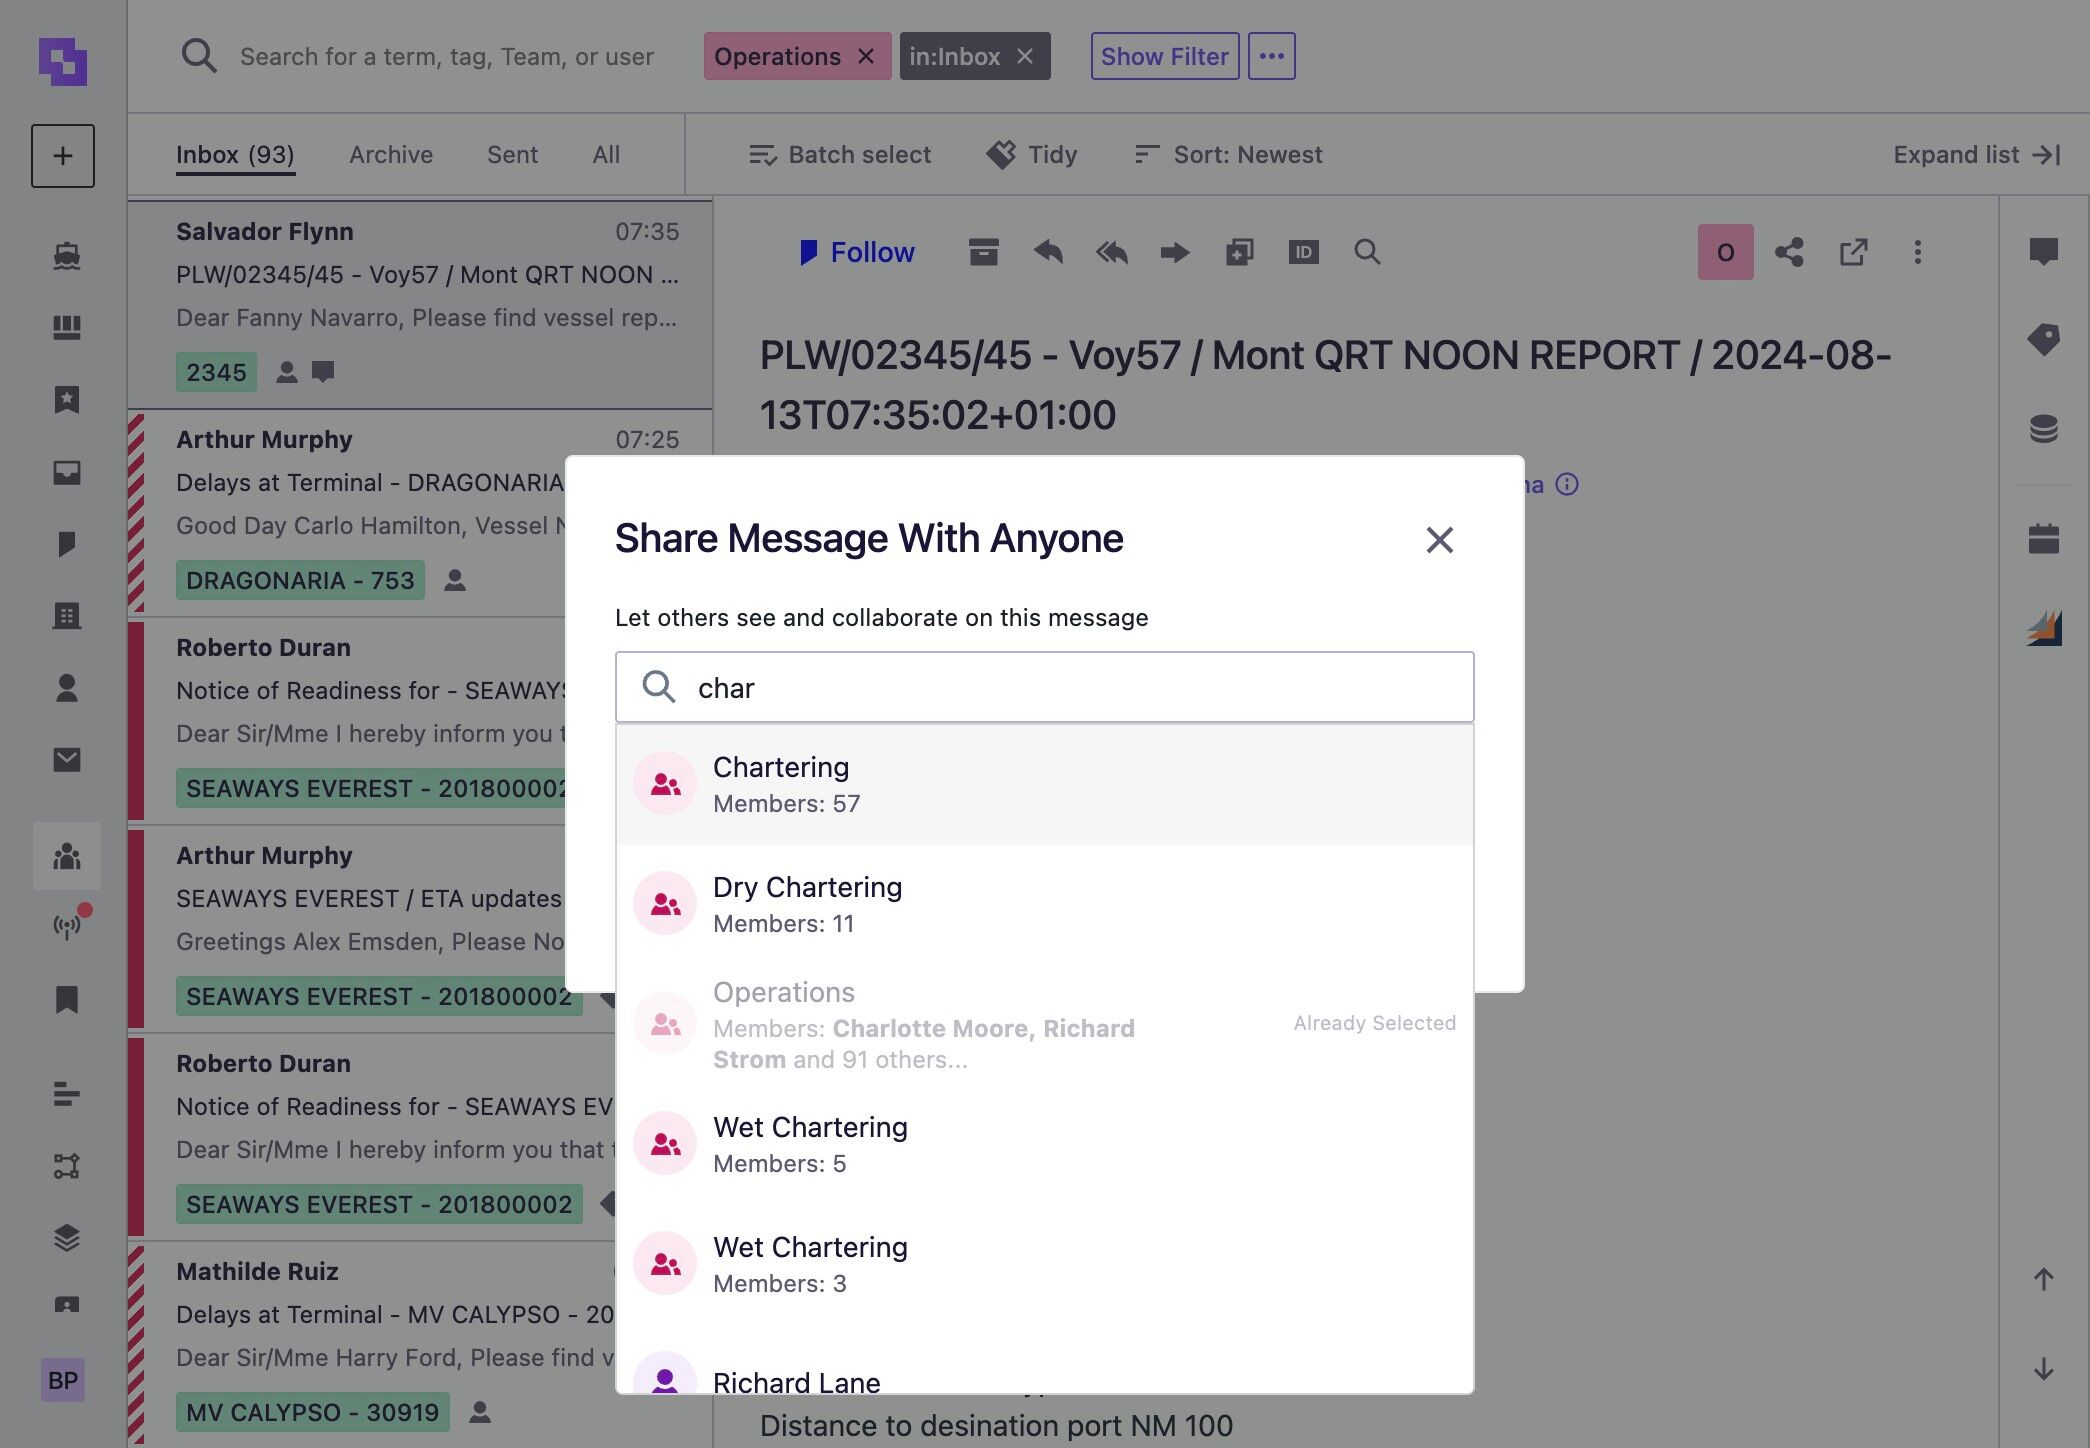Click the Show Filter button
Image resolution: width=2090 pixels, height=1448 pixels.
pos(1165,56)
